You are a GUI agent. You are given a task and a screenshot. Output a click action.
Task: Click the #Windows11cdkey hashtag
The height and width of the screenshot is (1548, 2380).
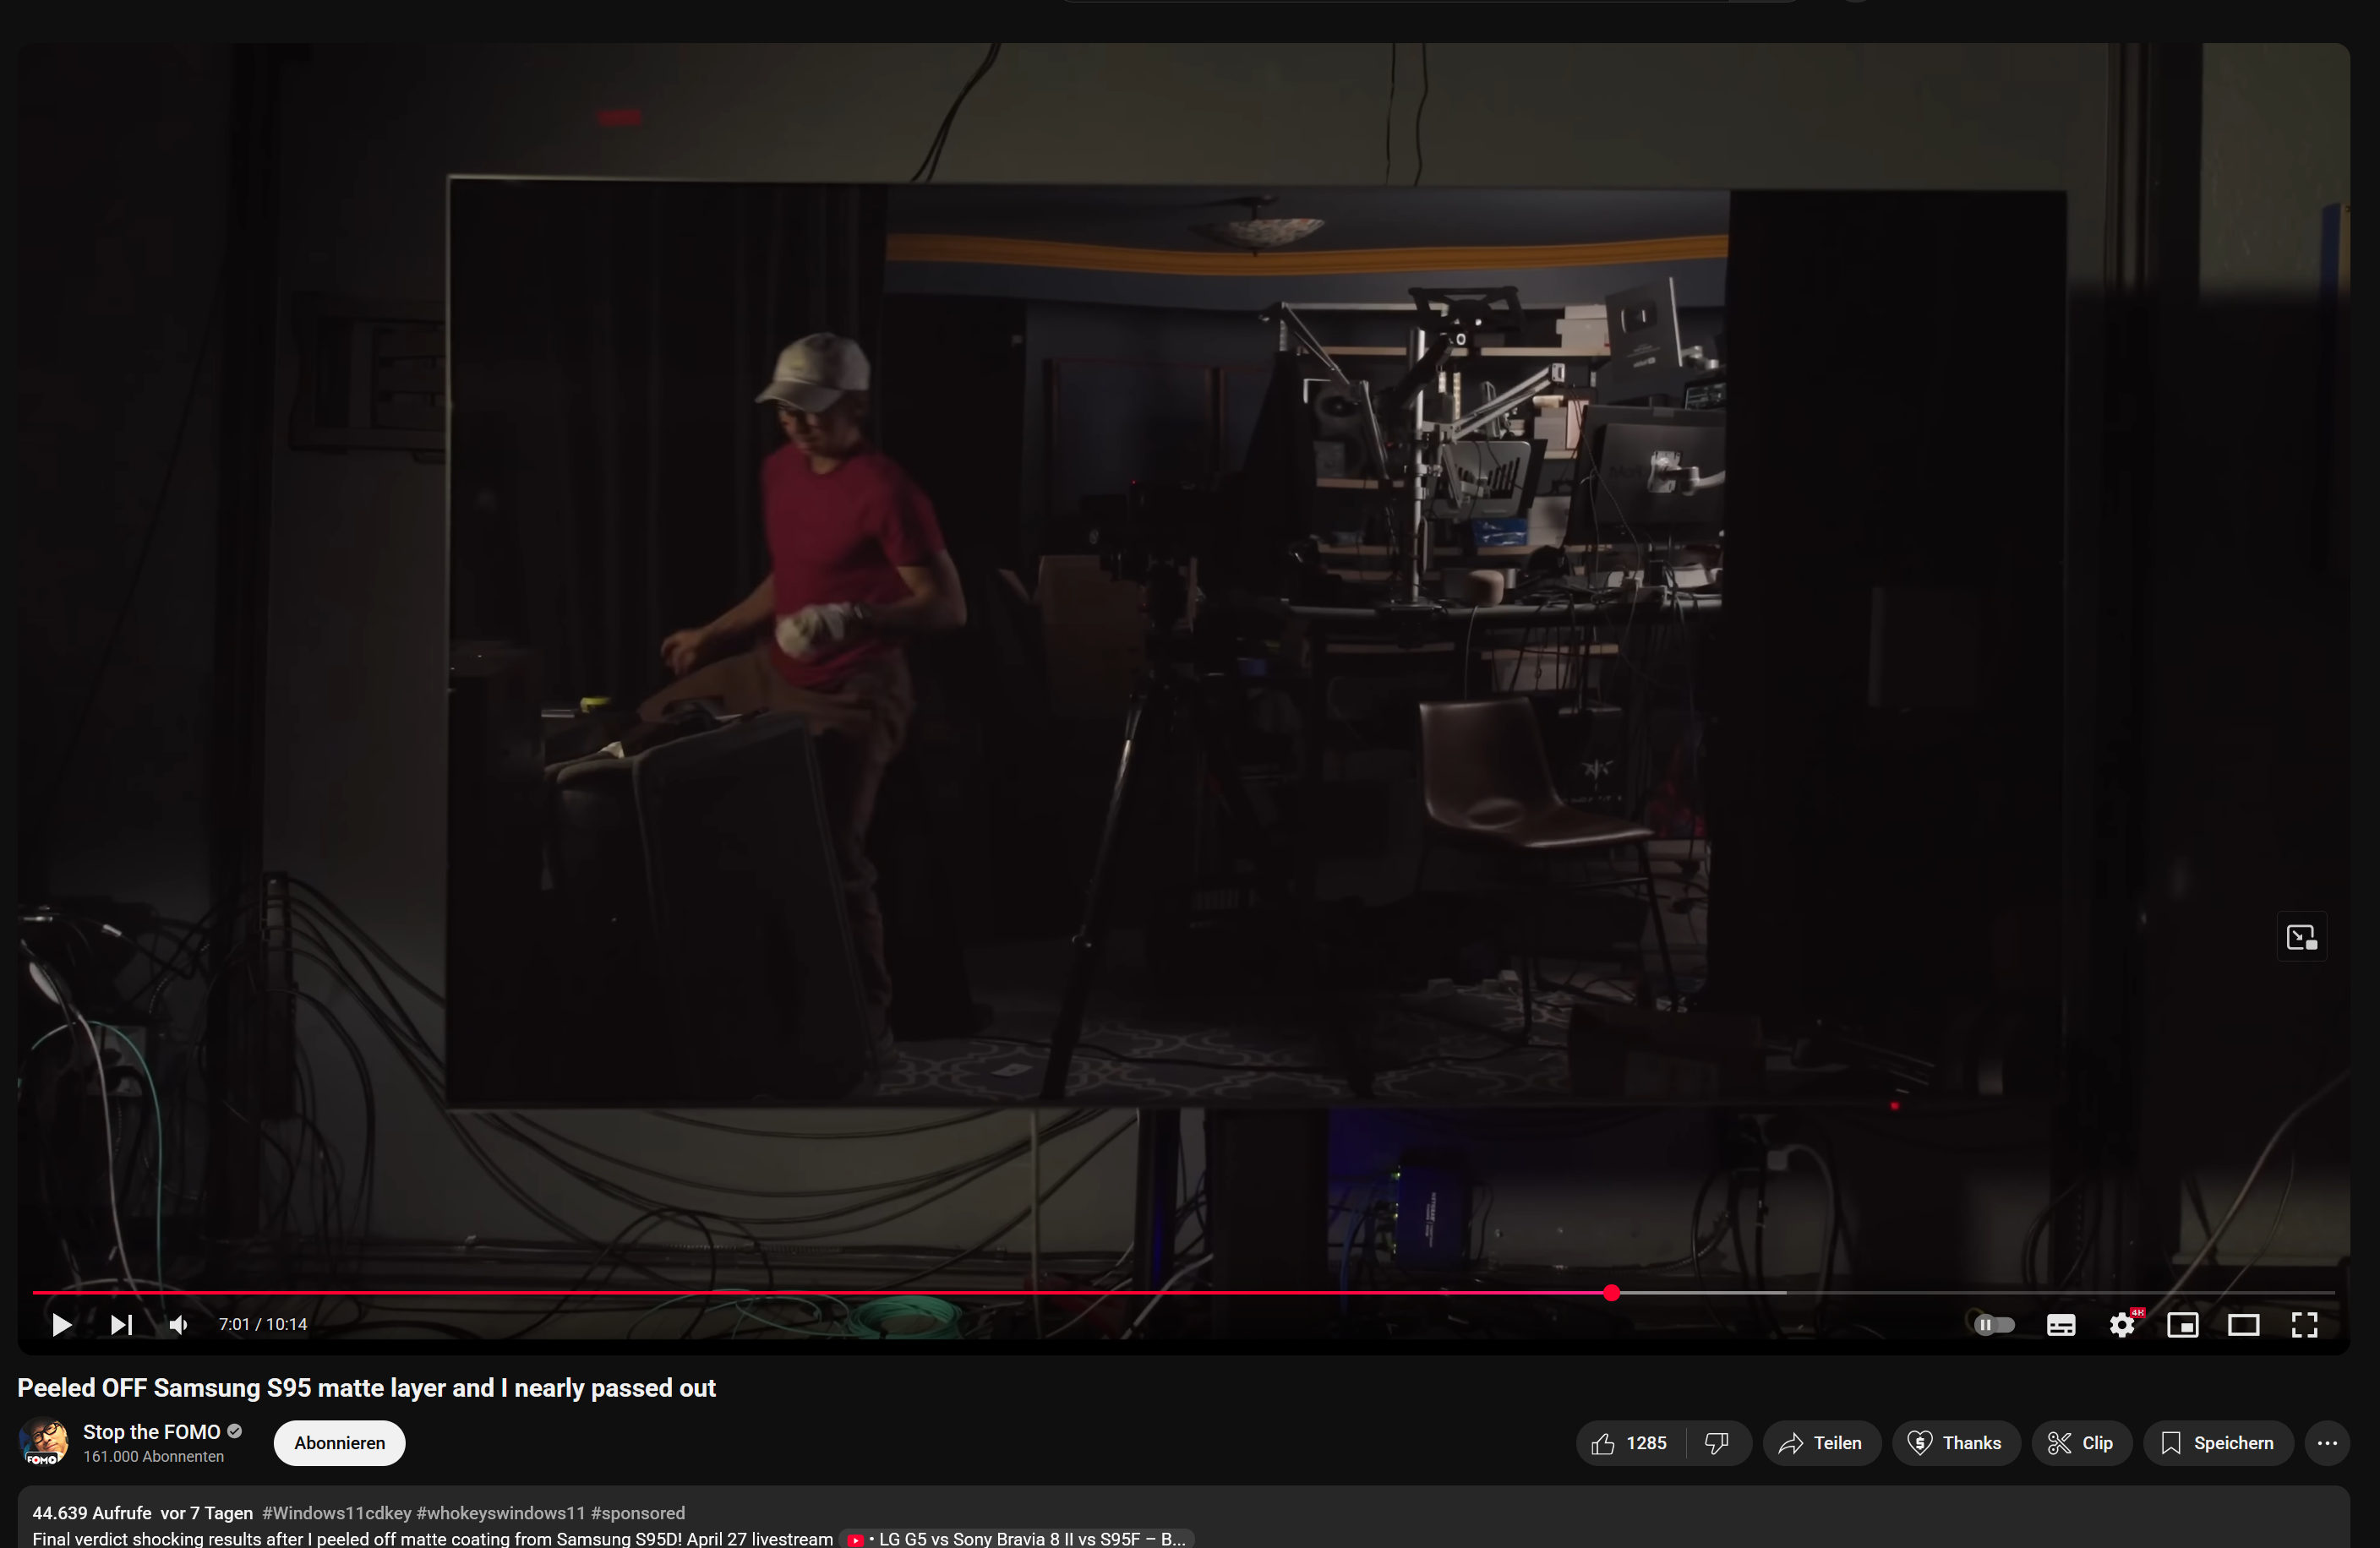(336, 1513)
